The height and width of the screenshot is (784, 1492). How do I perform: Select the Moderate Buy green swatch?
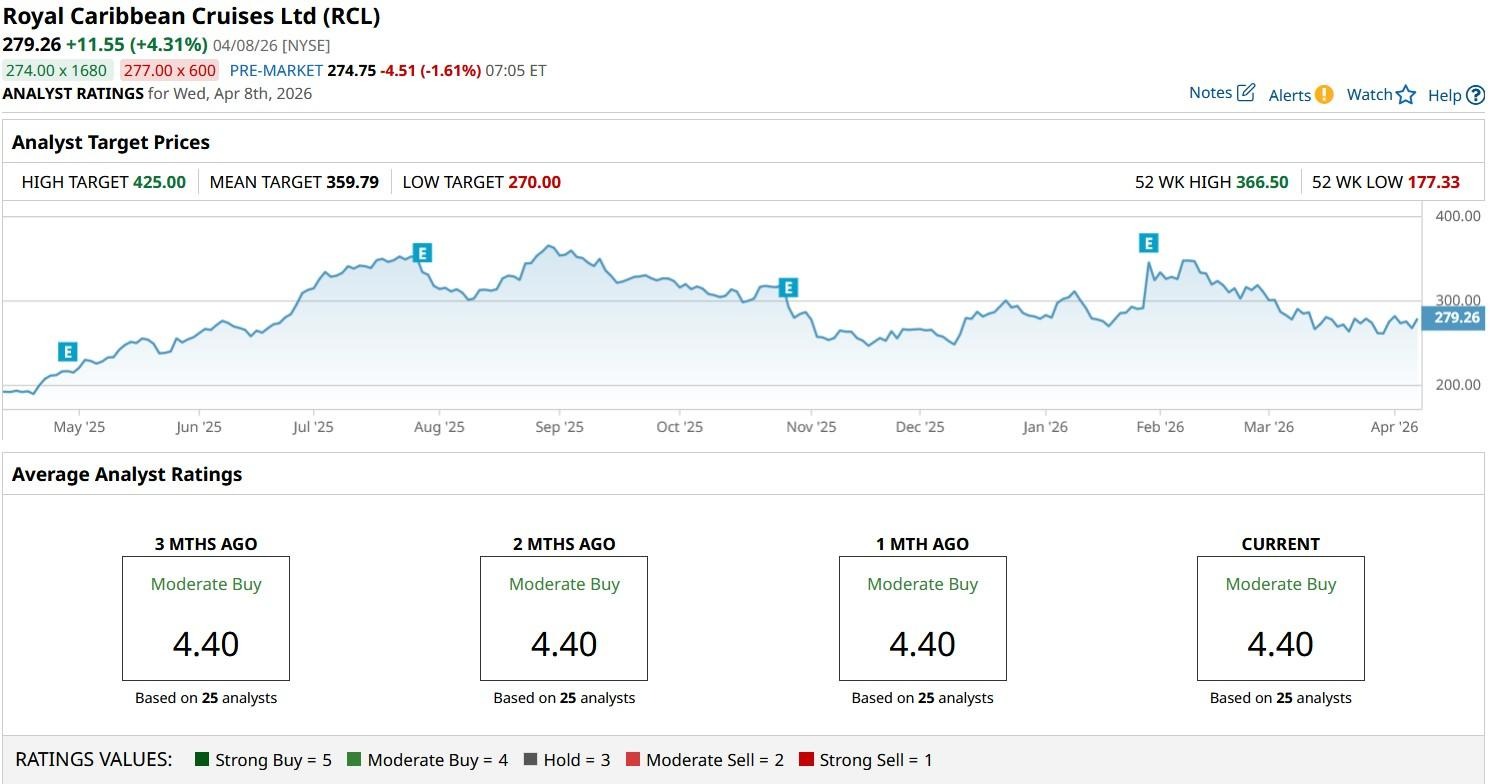(x=354, y=760)
